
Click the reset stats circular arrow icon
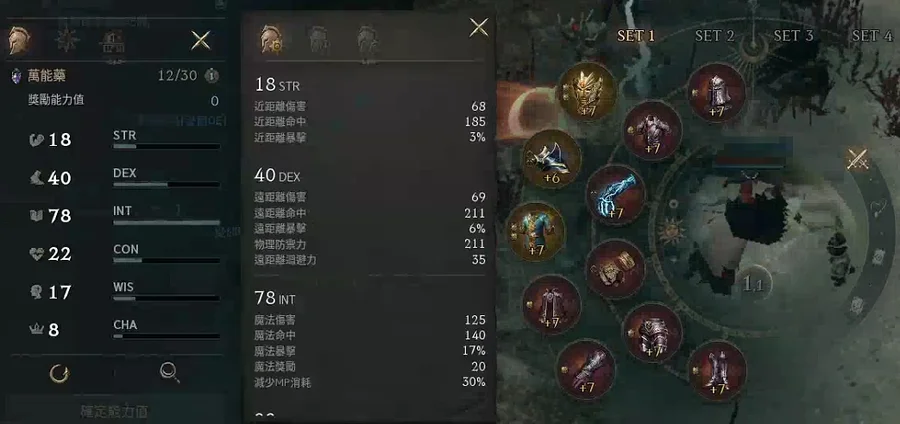click(59, 374)
